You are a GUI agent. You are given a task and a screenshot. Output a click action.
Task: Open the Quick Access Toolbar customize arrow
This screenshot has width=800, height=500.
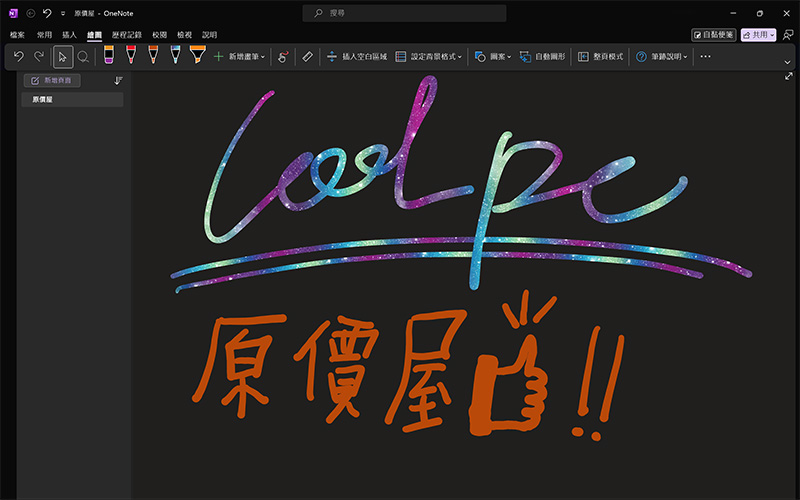(x=63, y=14)
